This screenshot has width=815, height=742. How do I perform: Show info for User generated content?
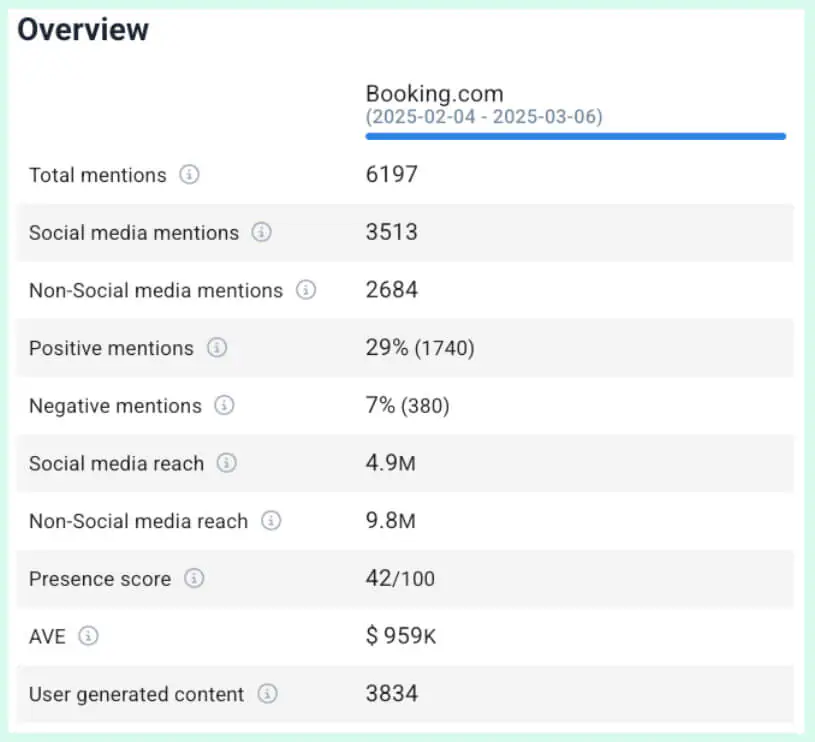[x=267, y=694]
